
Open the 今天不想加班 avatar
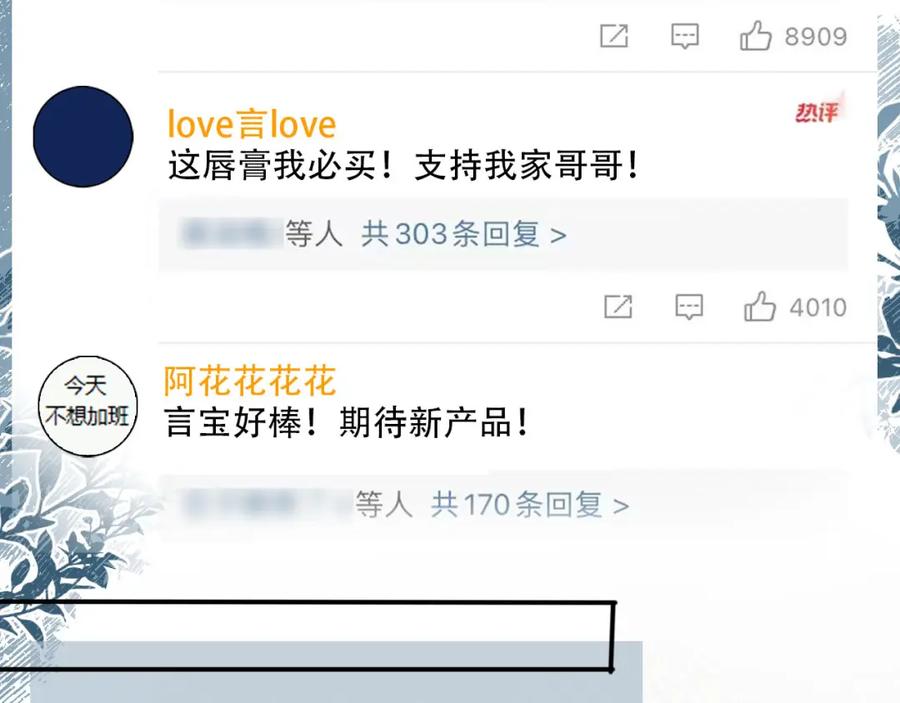click(88, 406)
